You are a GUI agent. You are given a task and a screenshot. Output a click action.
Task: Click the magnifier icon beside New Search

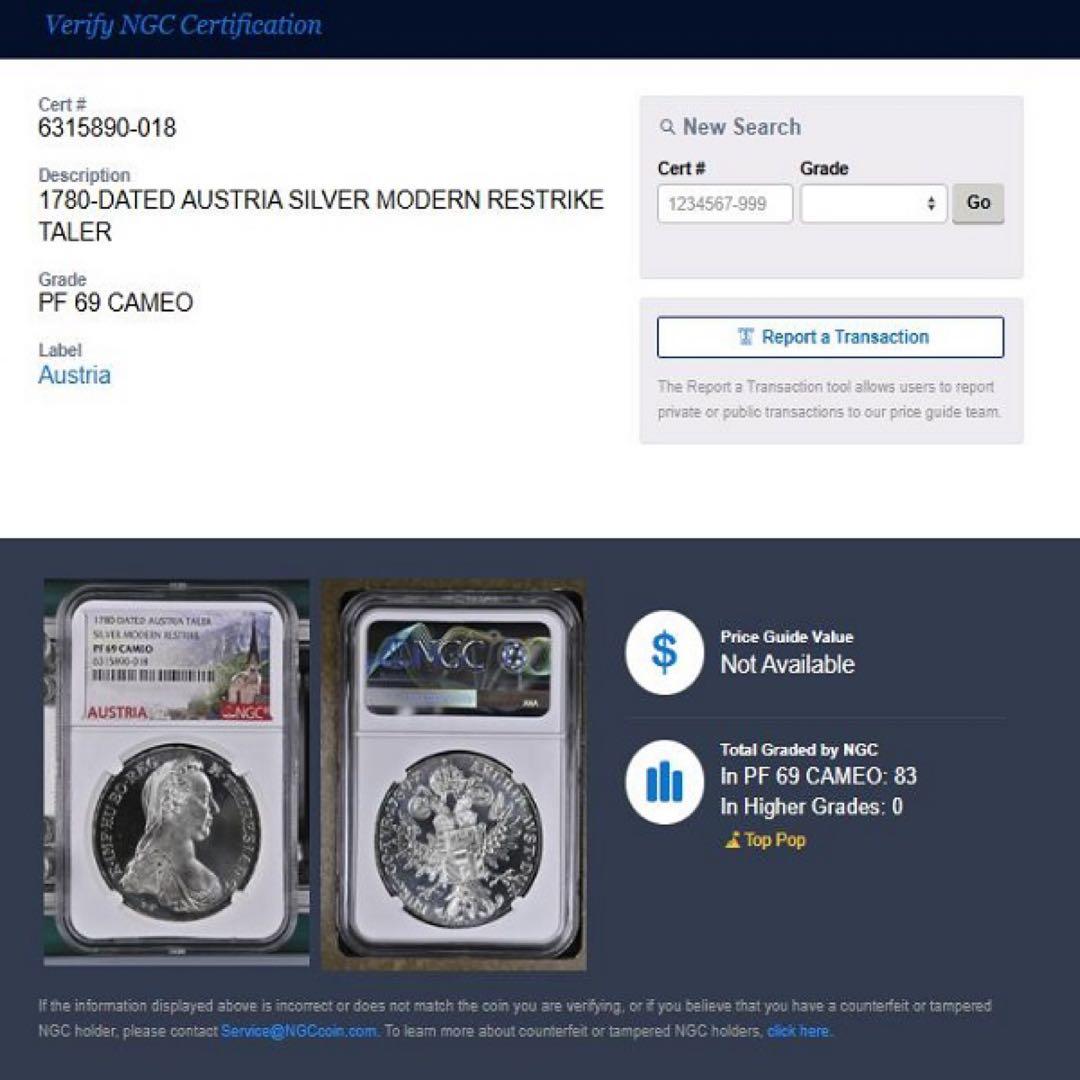pyautogui.click(x=667, y=127)
